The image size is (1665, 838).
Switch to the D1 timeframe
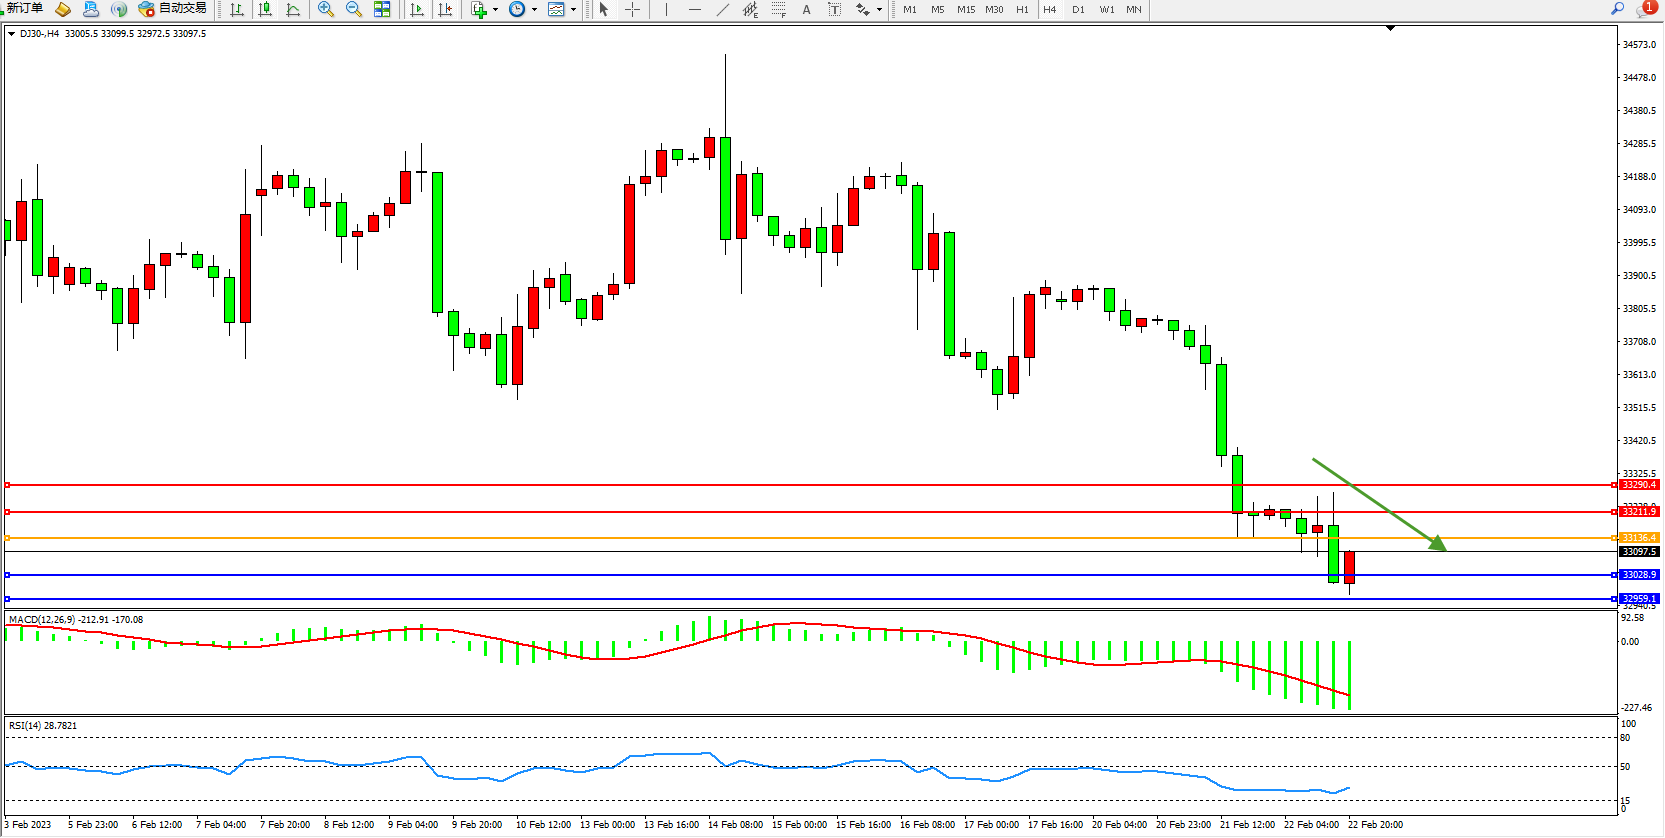[x=1078, y=9]
